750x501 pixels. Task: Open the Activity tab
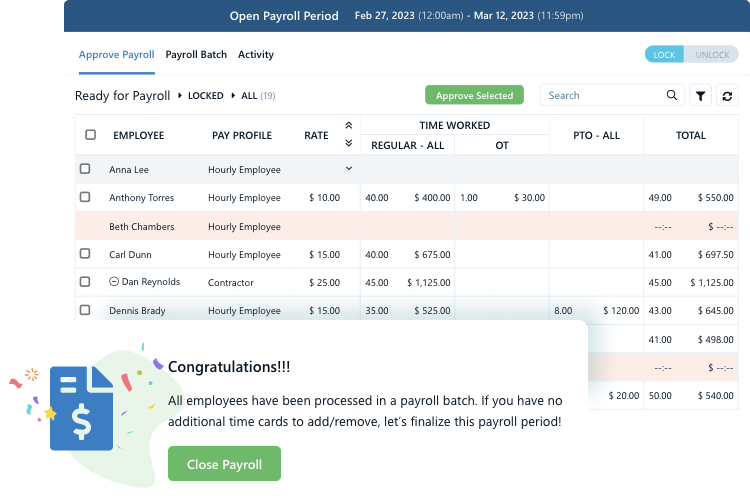click(256, 55)
